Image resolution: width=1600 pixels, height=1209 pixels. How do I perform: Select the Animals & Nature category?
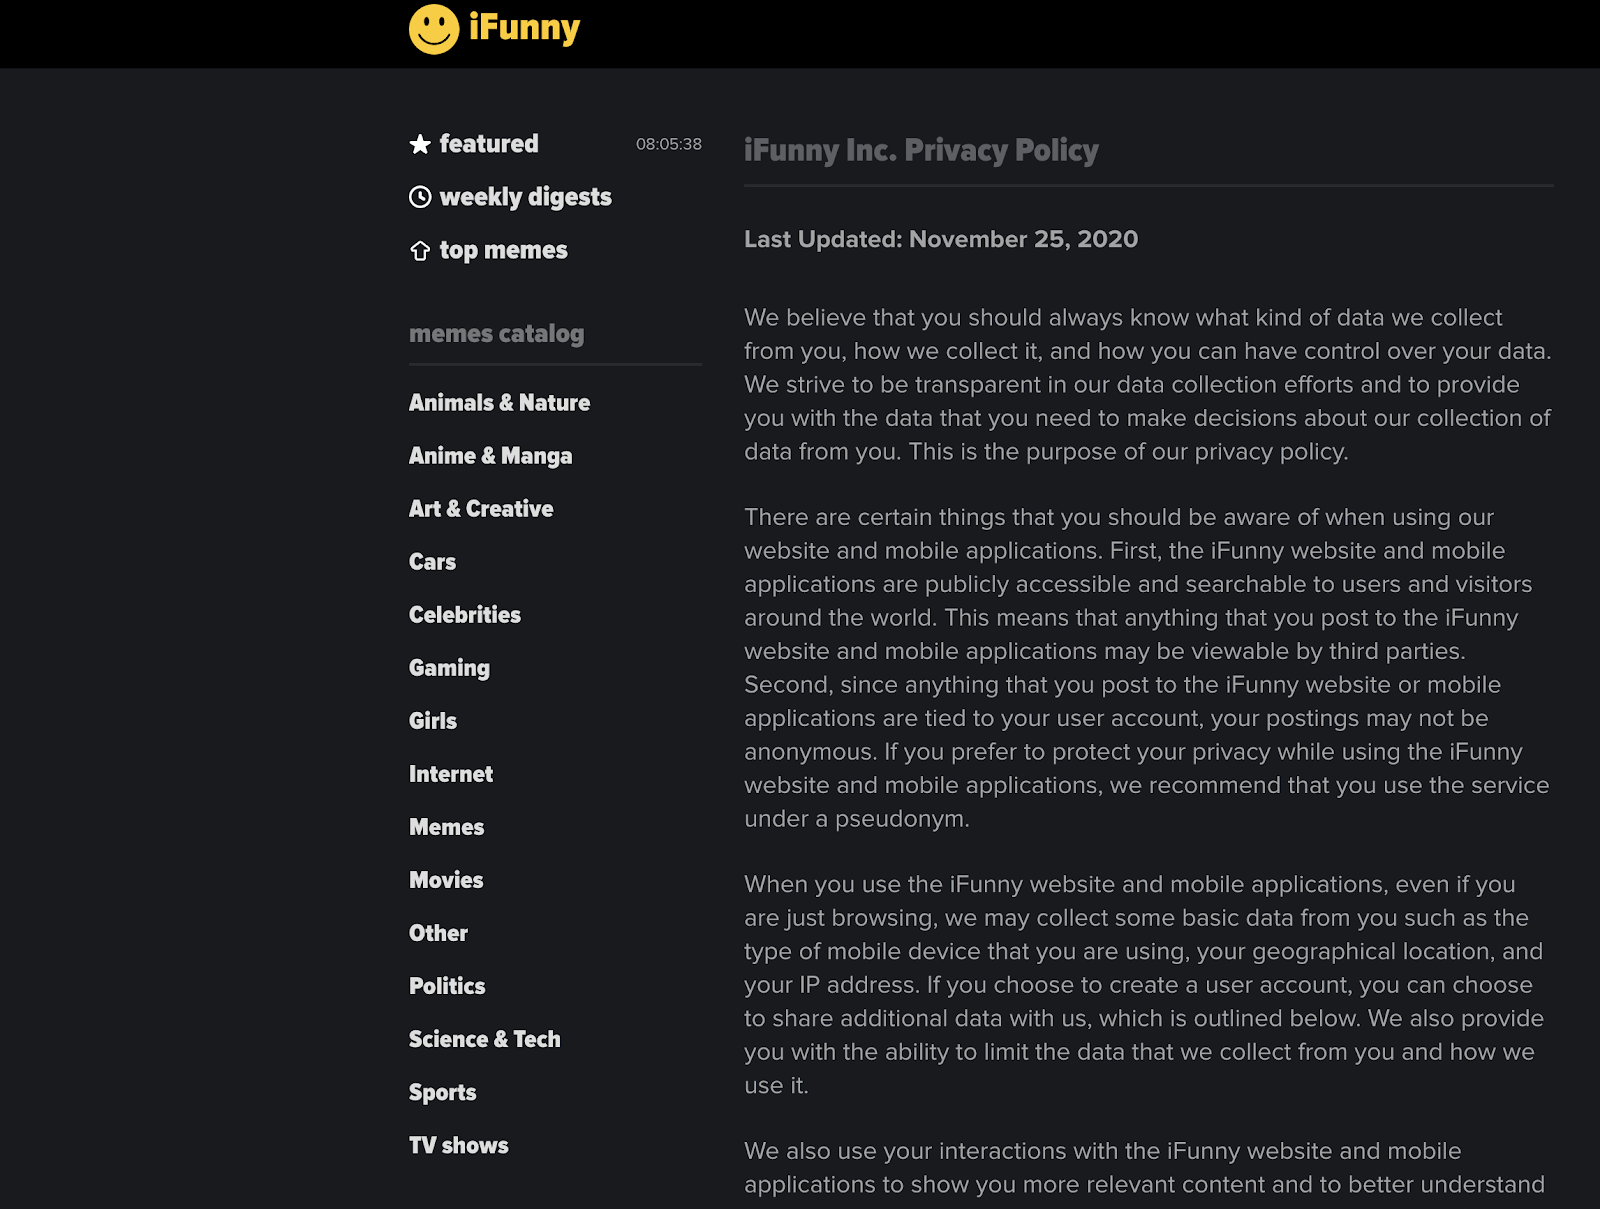(x=499, y=403)
